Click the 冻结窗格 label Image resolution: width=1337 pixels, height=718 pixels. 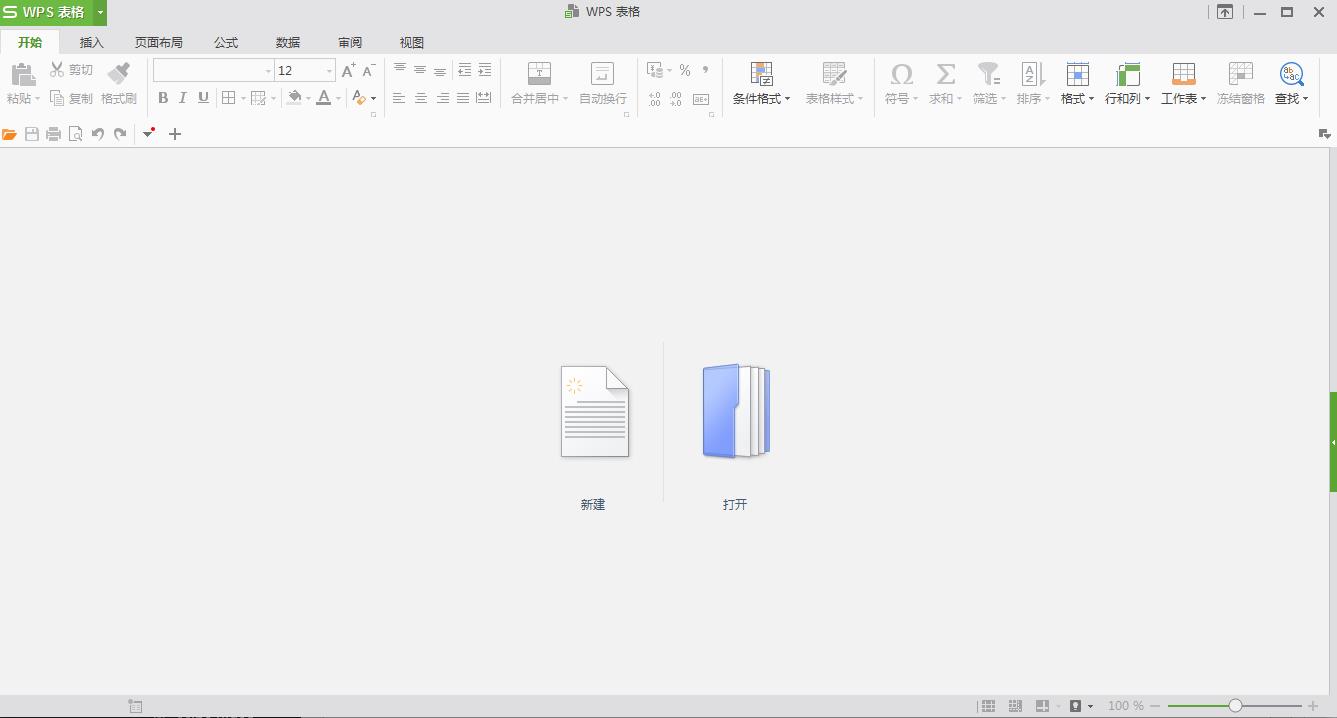click(1241, 99)
